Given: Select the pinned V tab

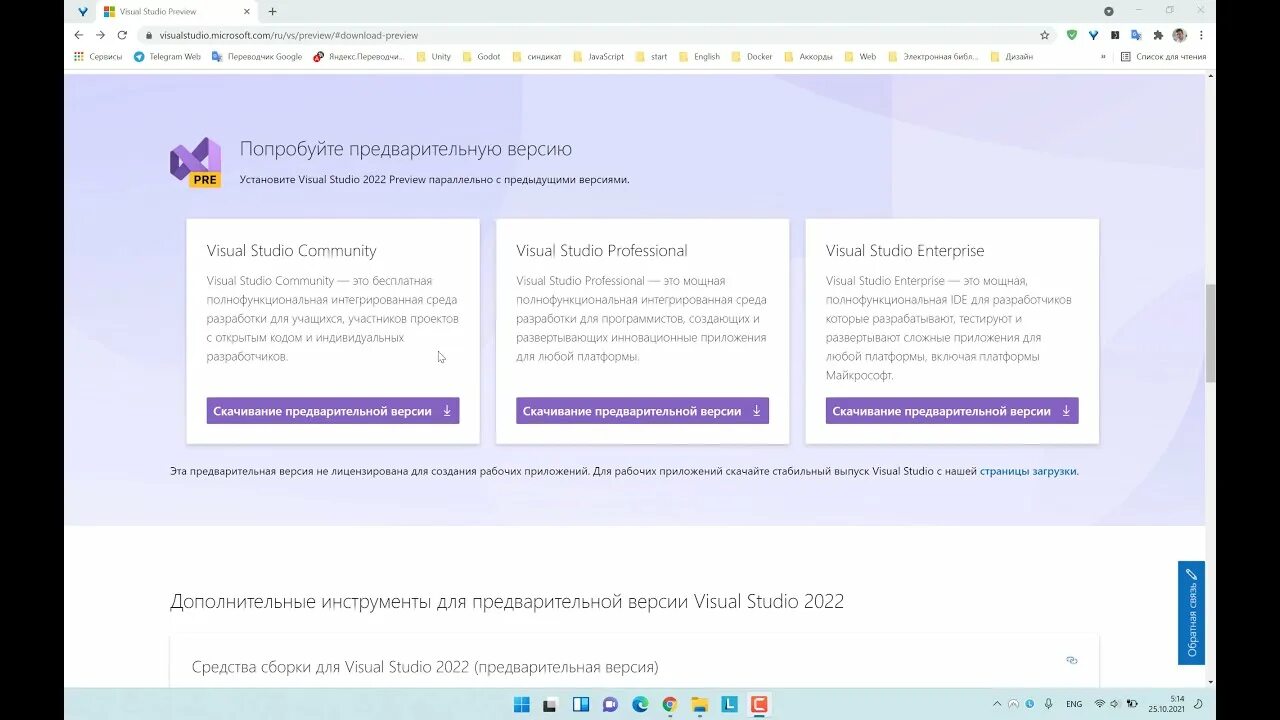Looking at the screenshot, I should click(82, 12).
